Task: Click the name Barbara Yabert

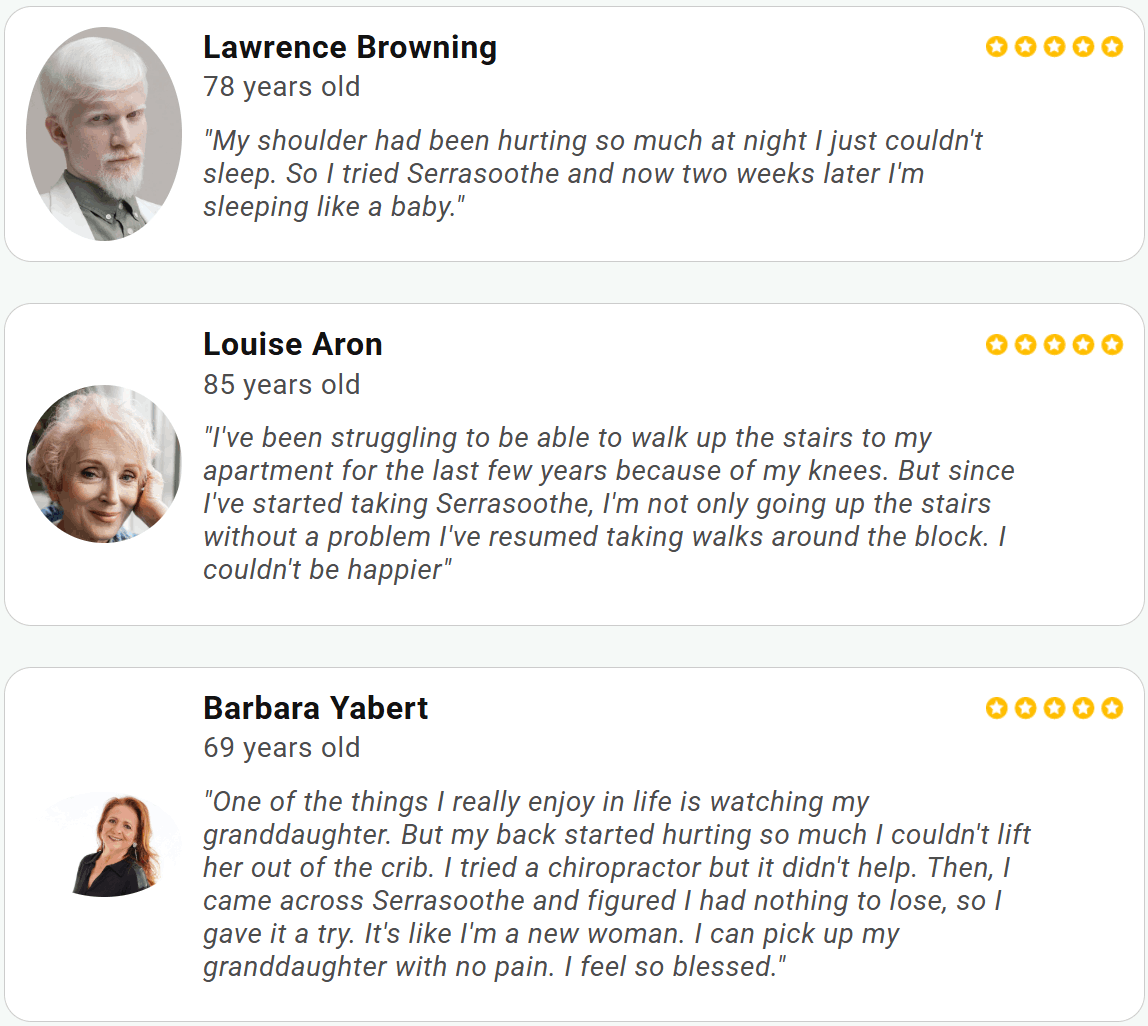Action: tap(315, 708)
